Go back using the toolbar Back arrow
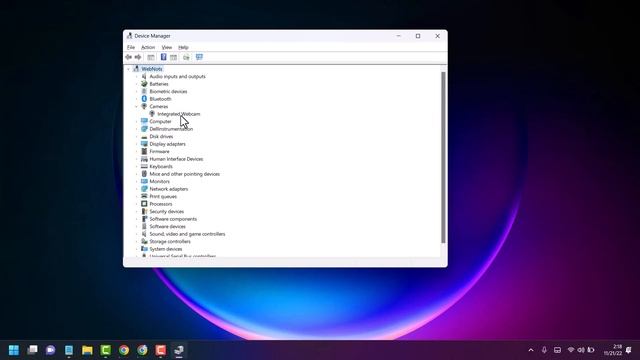 (x=129, y=57)
